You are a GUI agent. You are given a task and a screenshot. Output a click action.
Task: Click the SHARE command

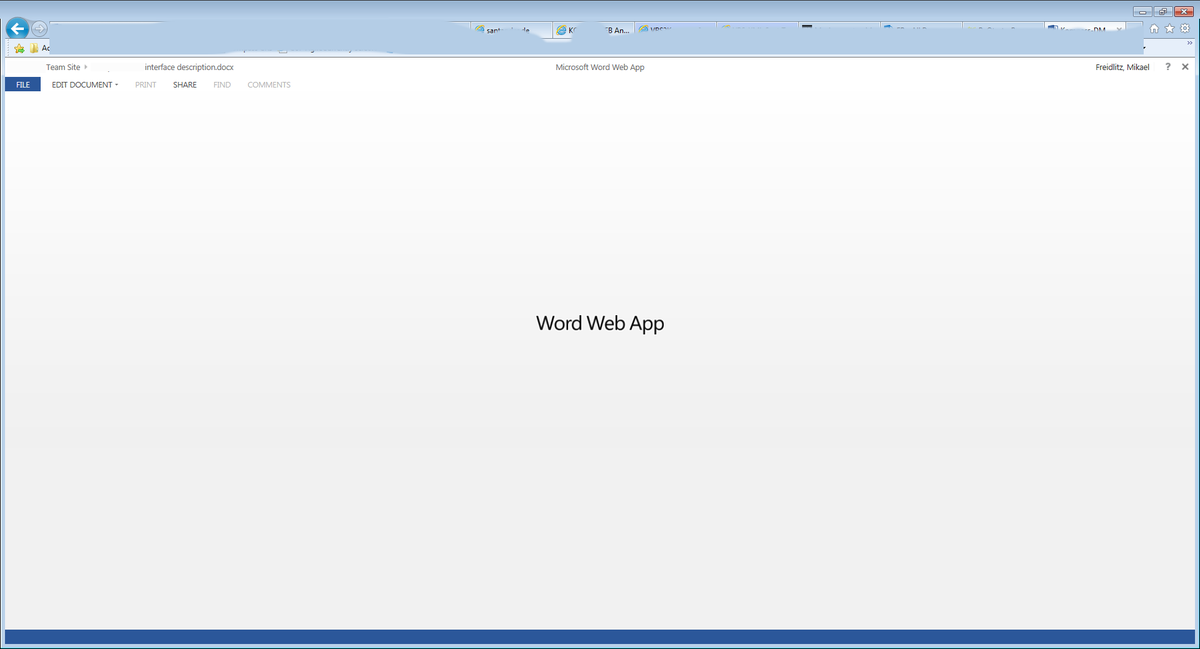[185, 85]
